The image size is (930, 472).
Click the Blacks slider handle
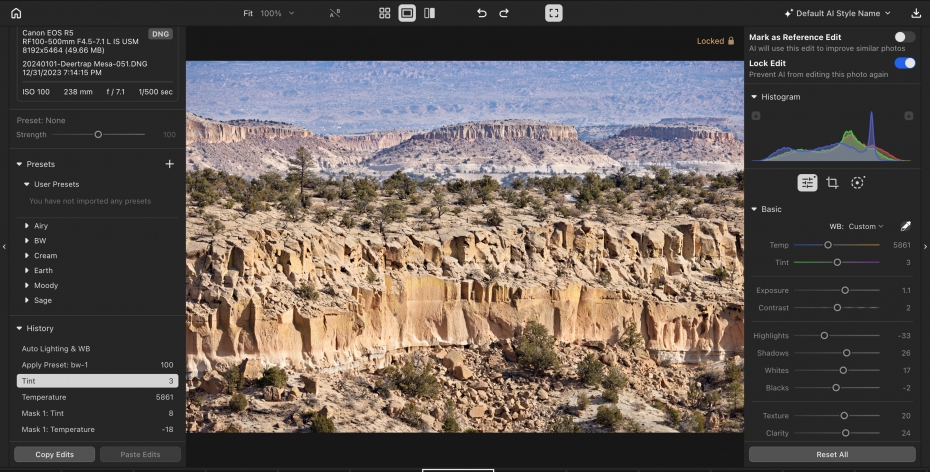click(836, 388)
